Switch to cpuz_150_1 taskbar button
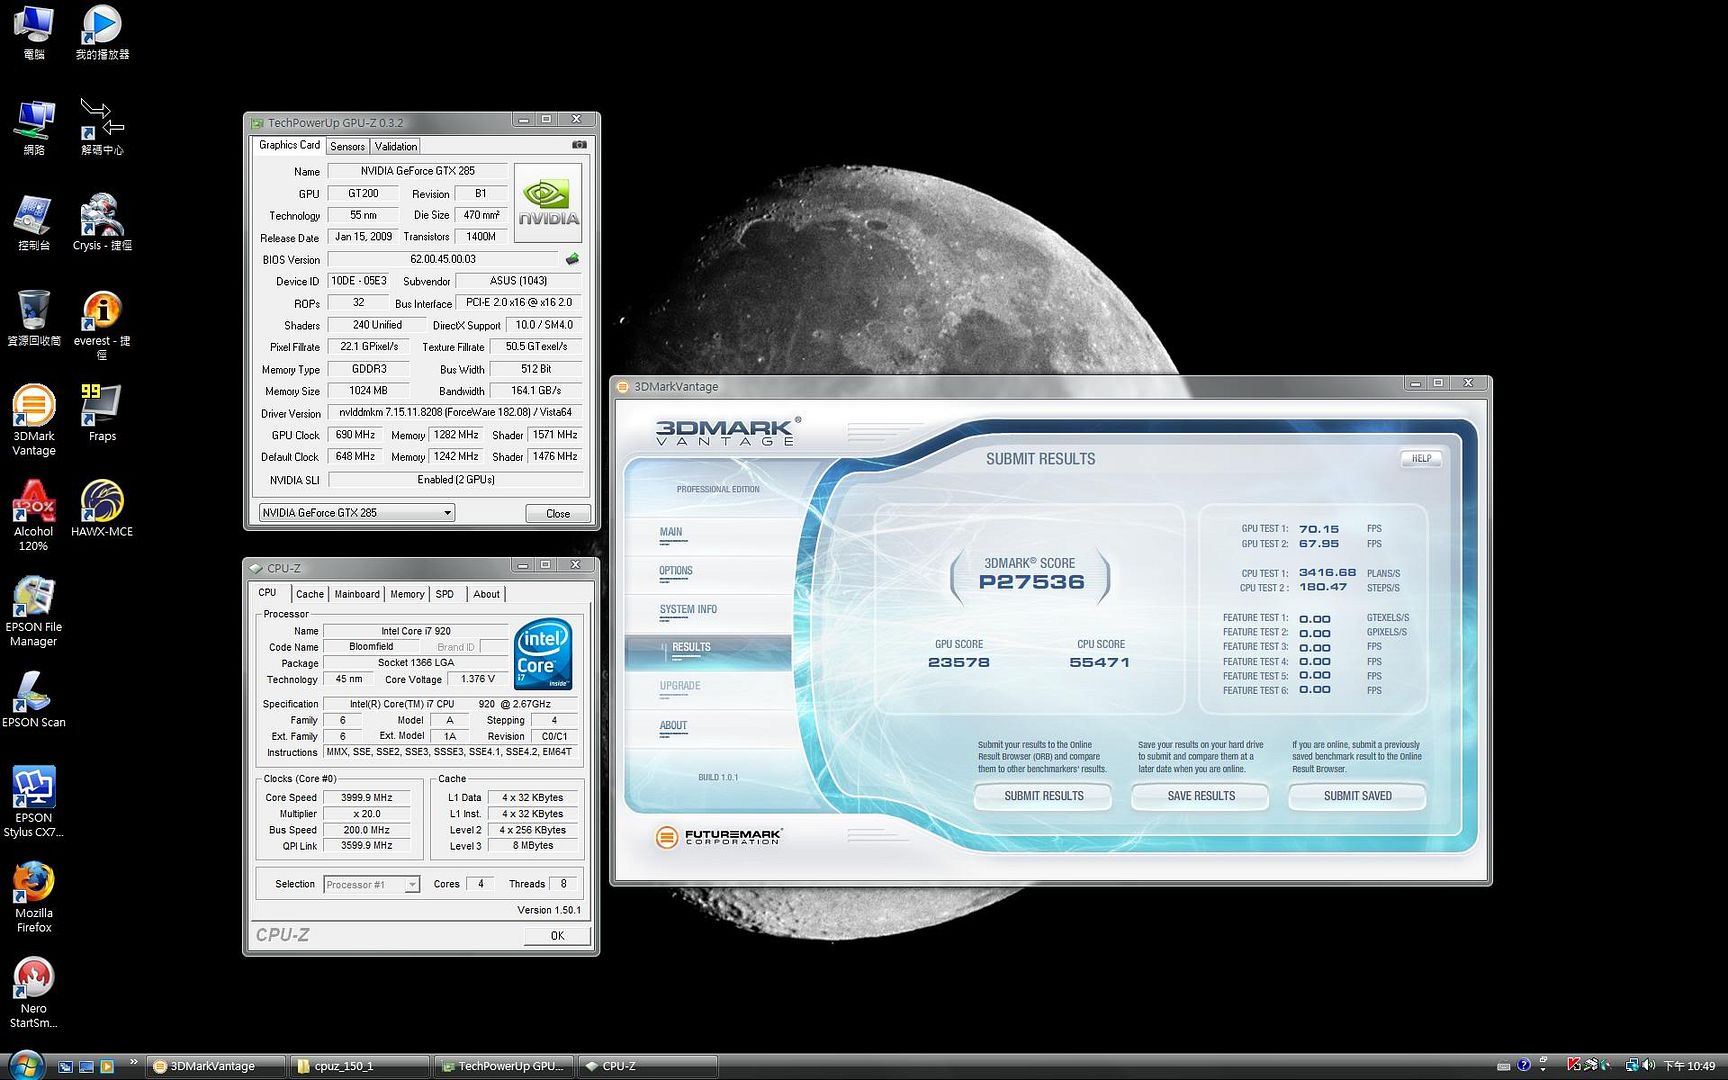Viewport: 1728px width, 1080px height. click(x=360, y=1066)
